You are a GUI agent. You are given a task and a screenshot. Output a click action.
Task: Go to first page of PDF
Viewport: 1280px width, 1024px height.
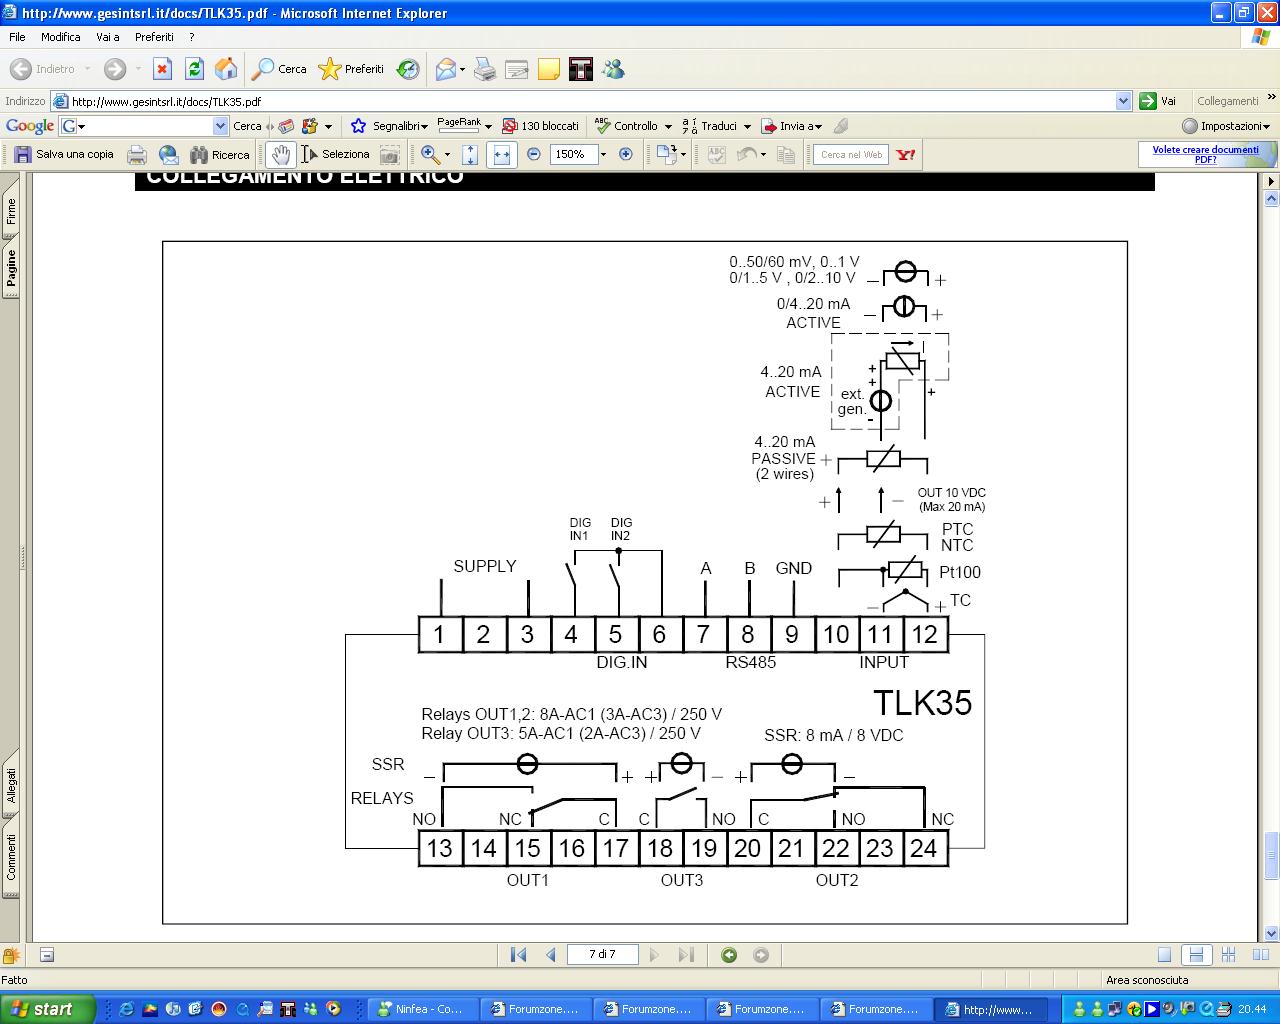[x=518, y=954]
